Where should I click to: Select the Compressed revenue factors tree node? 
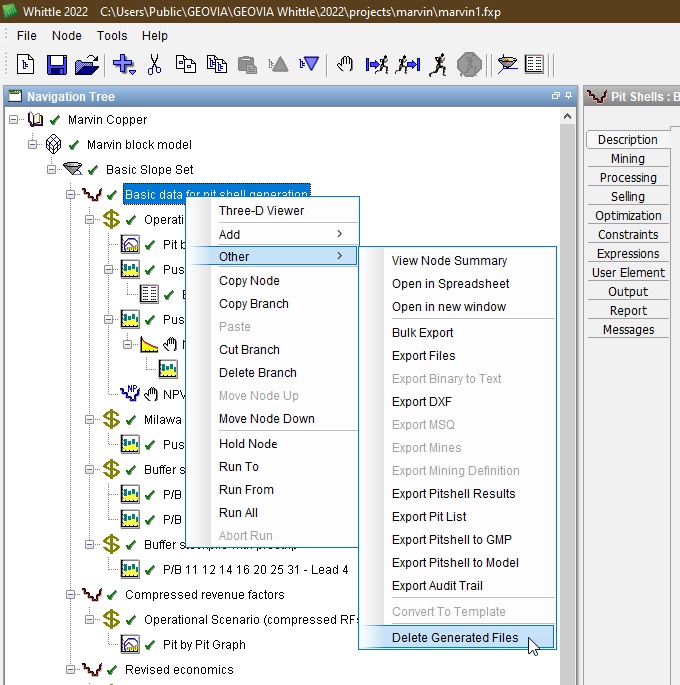[x=204, y=595]
